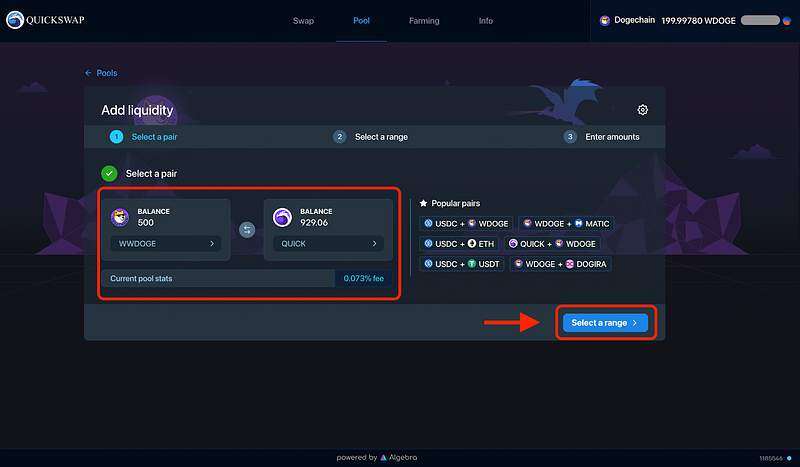Click the Dogechain network selector
This screenshot has height=467, width=800.
click(x=627, y=20)
